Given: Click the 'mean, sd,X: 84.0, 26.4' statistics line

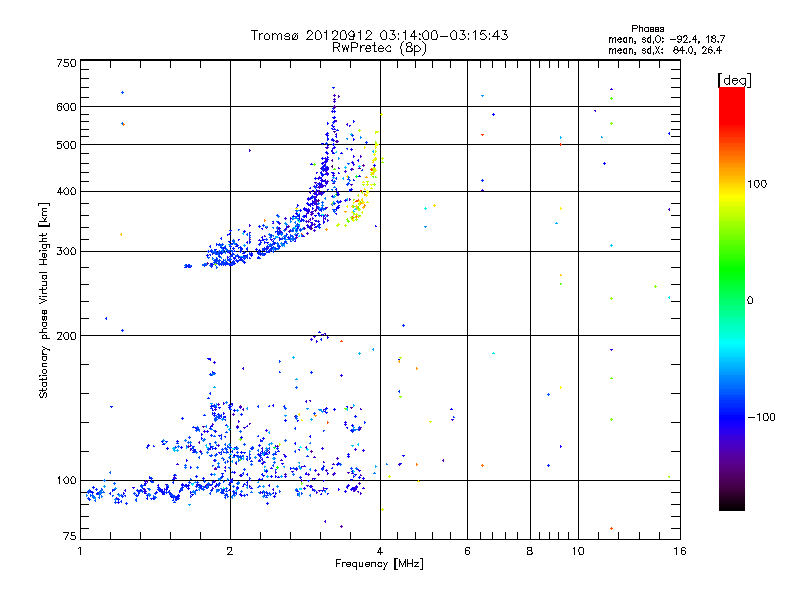Looking at the screenshot, I should point(665,50).
